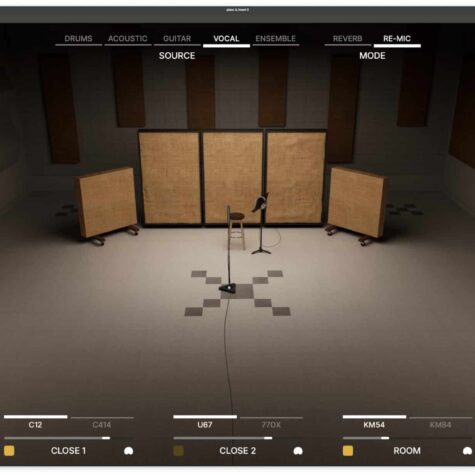This screenshot has height=475, width=475.
Task: Toggle the CLOSE 2 dim enable square
Action: tap(179, 451)
